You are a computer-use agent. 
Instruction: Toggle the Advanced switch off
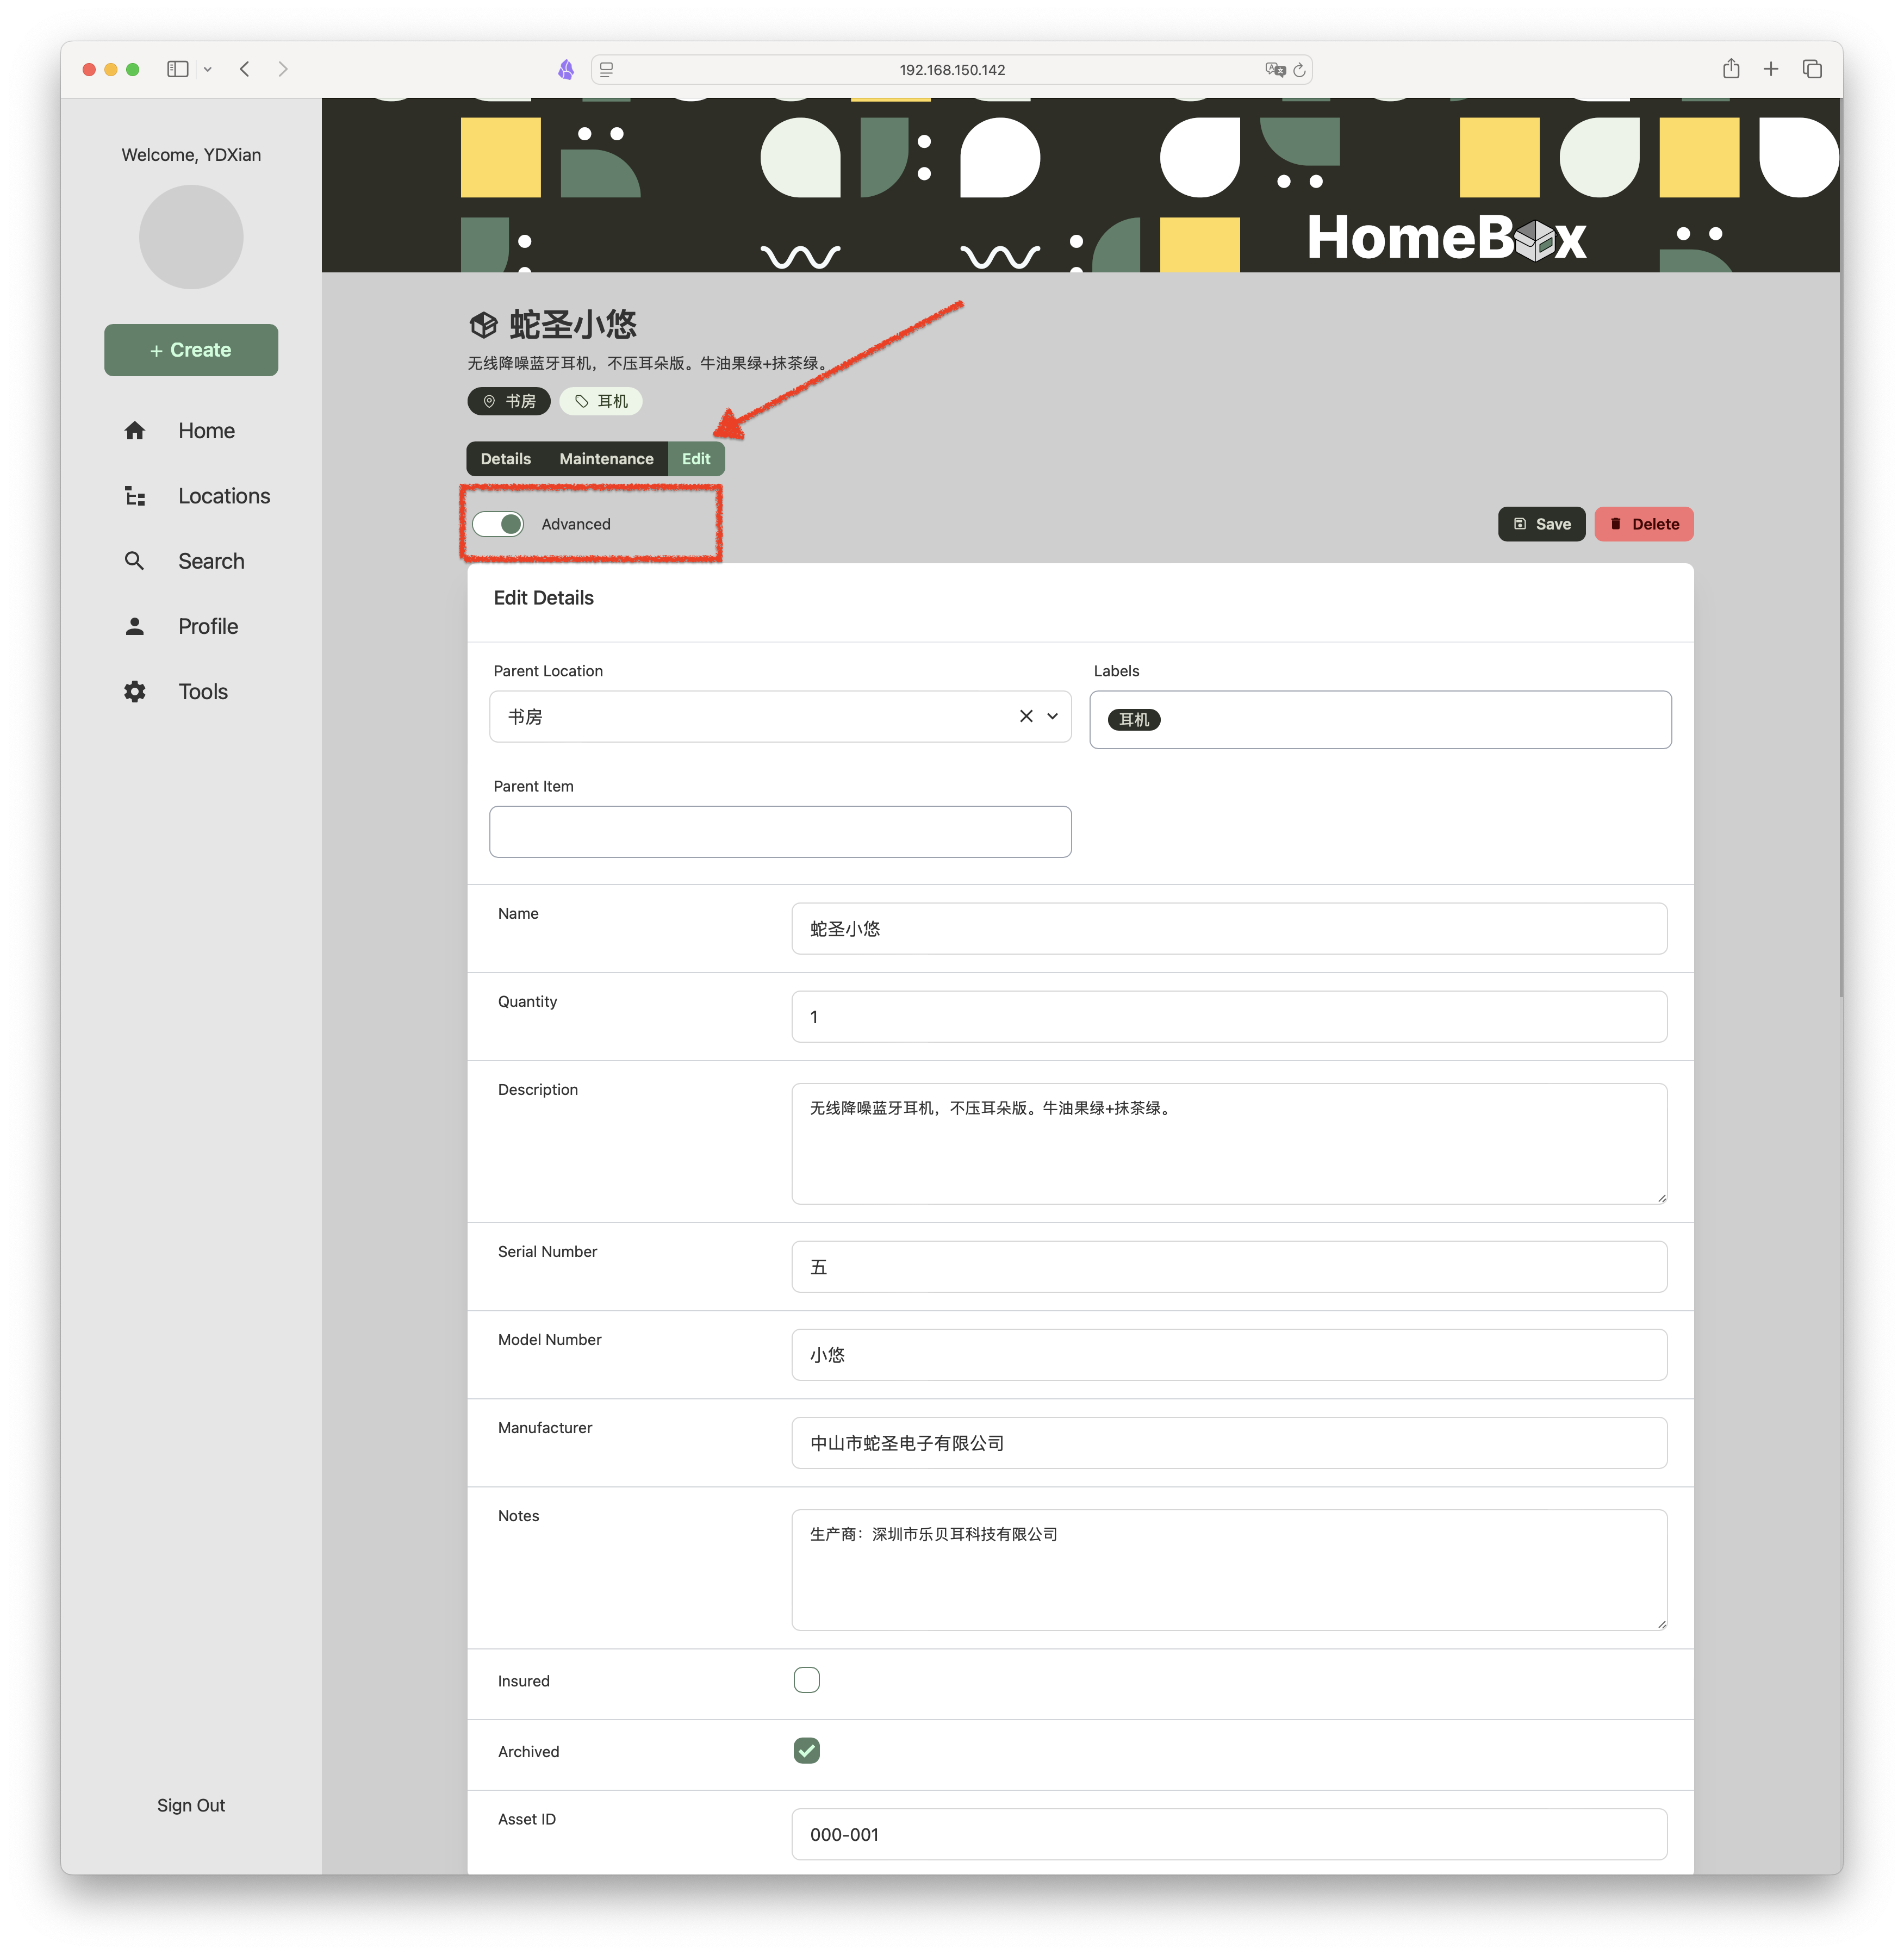point(498,524)
